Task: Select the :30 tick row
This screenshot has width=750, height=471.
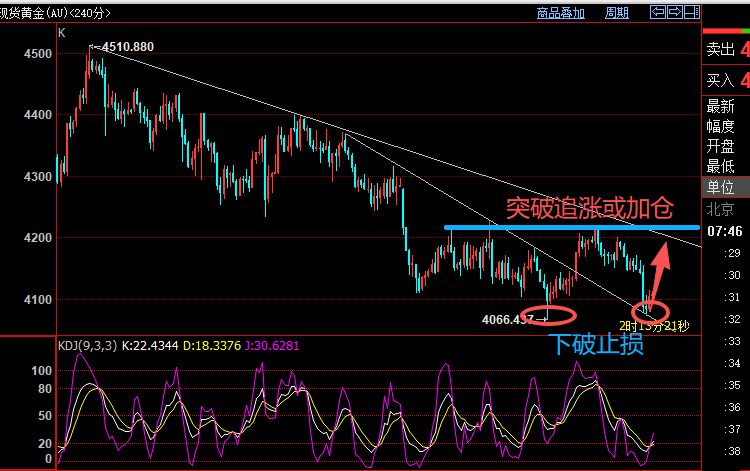Action: pos(732,275)
